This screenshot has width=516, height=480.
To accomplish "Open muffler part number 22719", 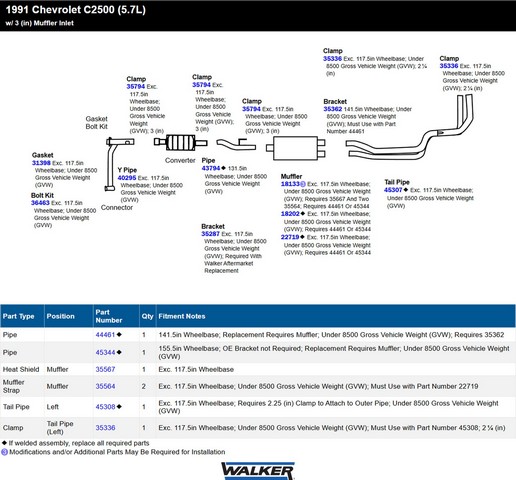I will (290, 237).
